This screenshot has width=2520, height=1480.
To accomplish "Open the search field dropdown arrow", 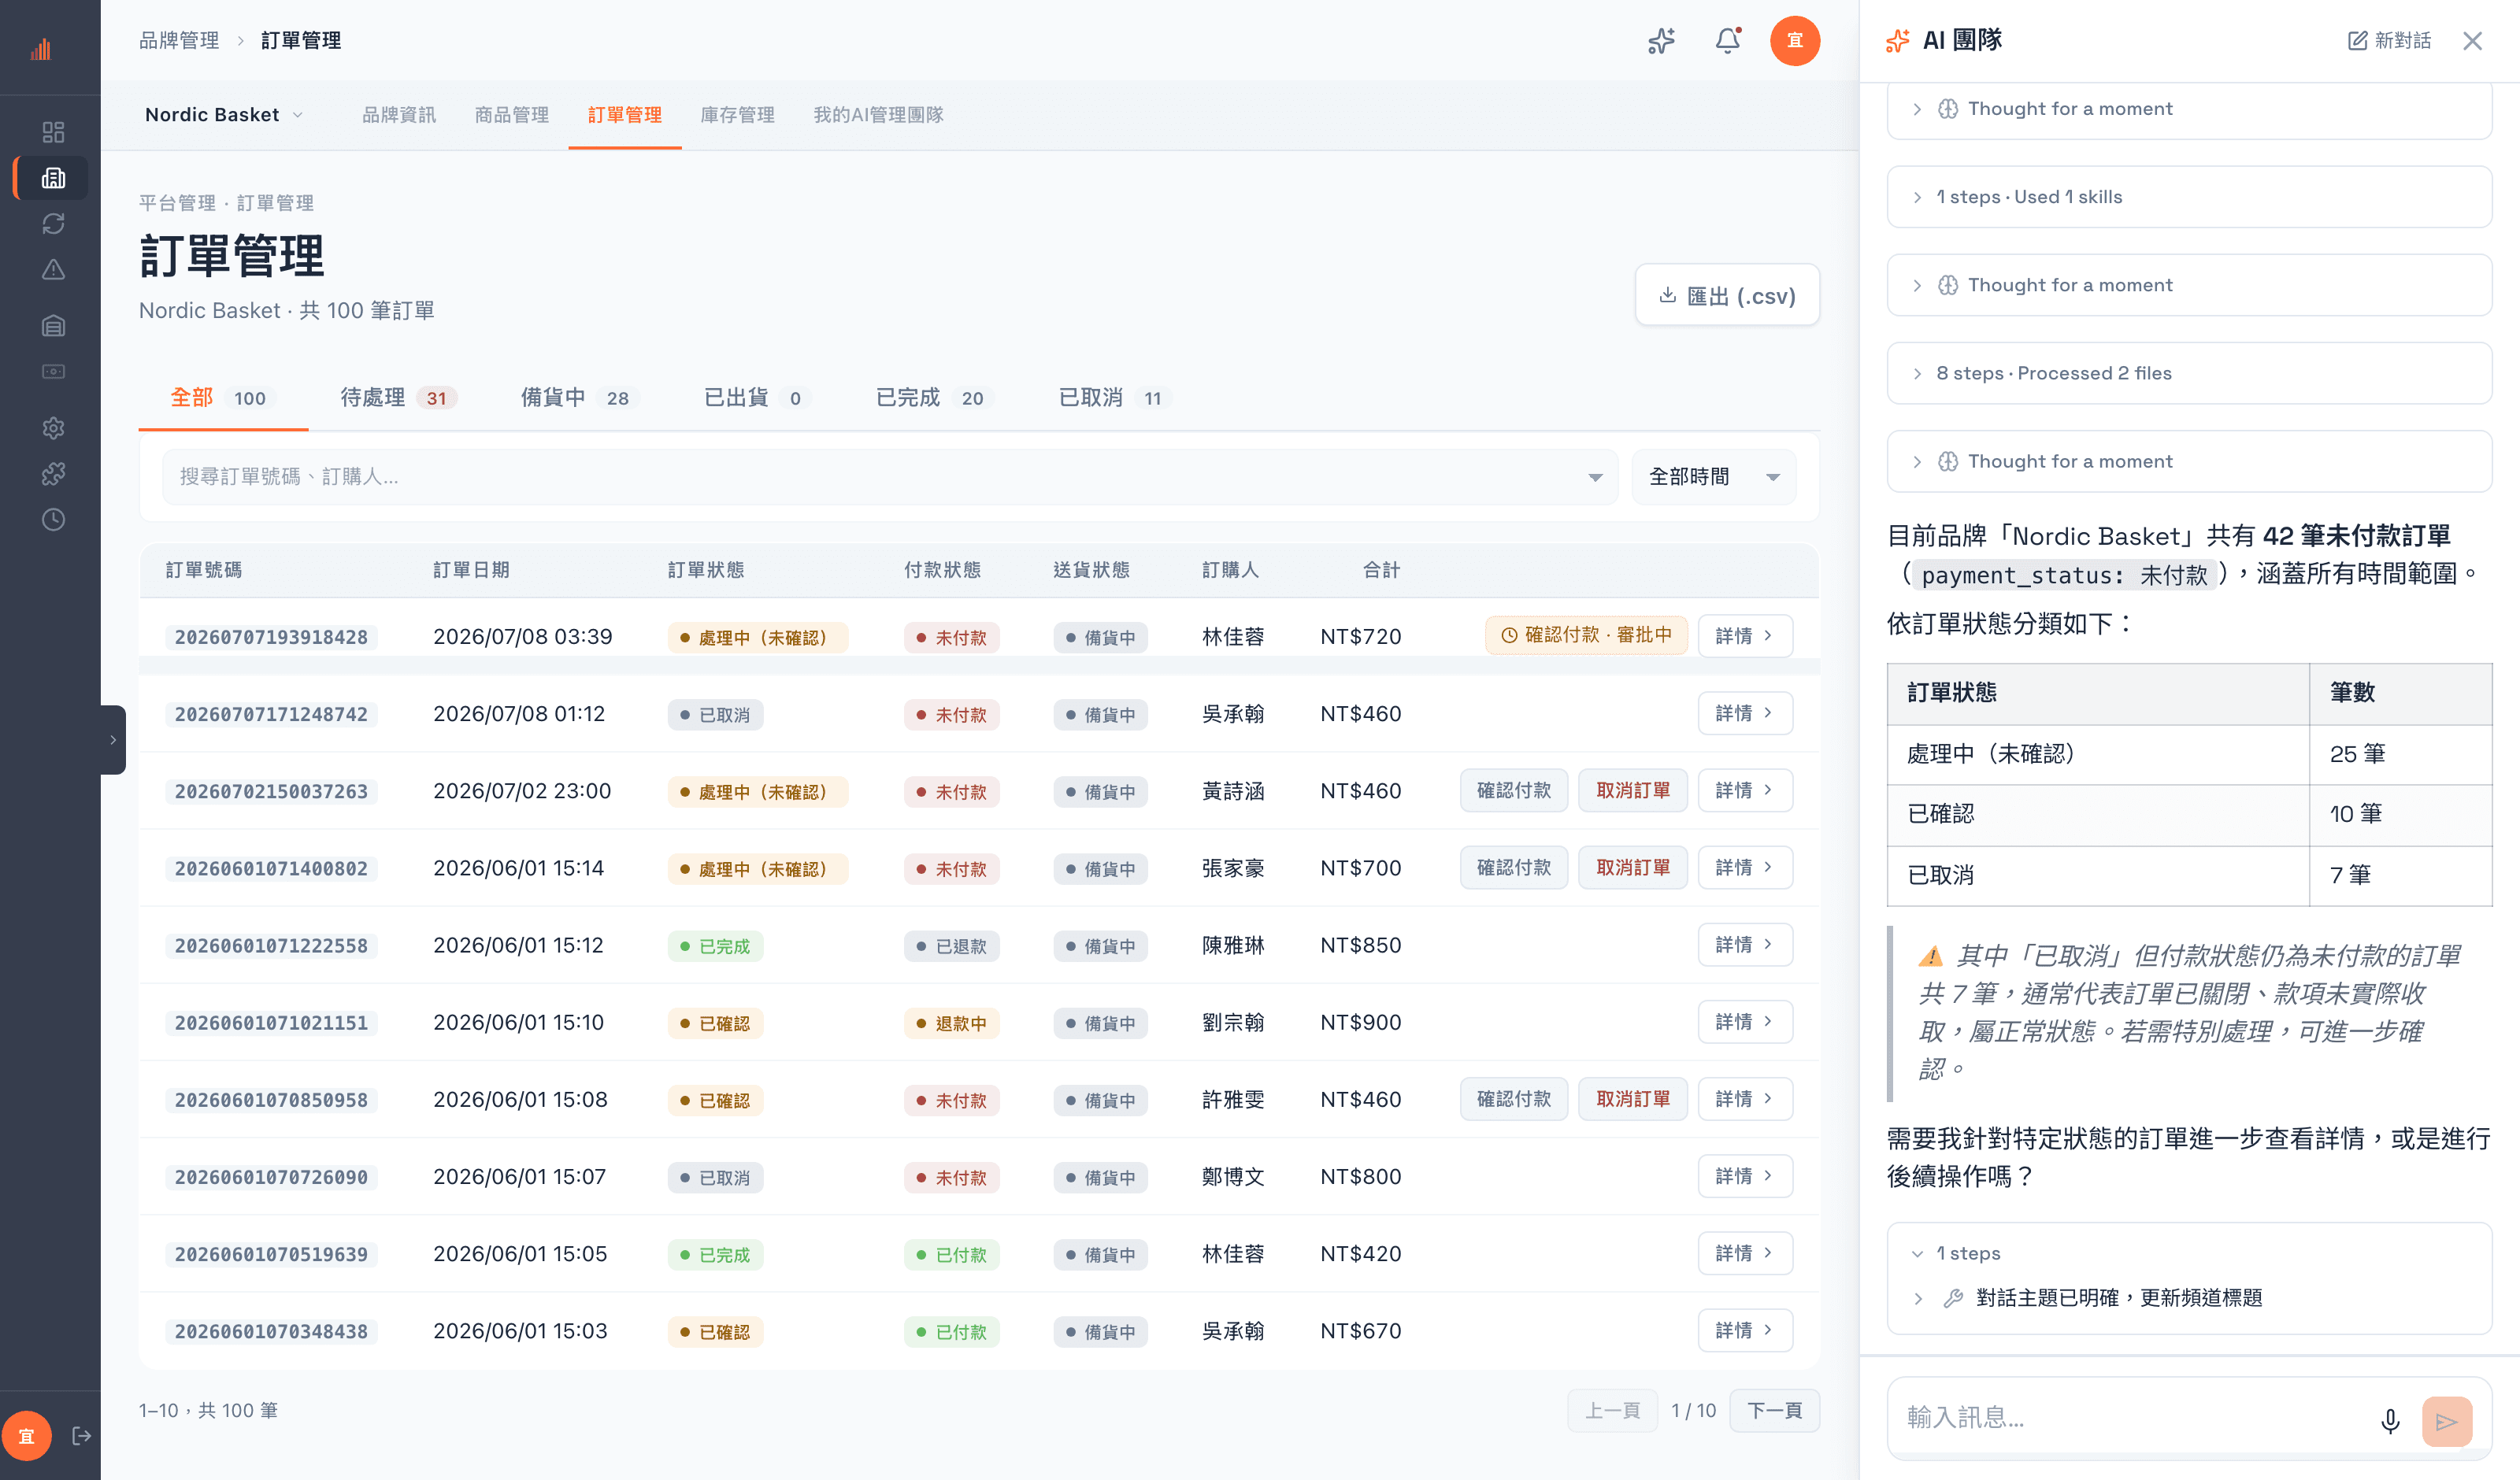I will point(1595,477).
